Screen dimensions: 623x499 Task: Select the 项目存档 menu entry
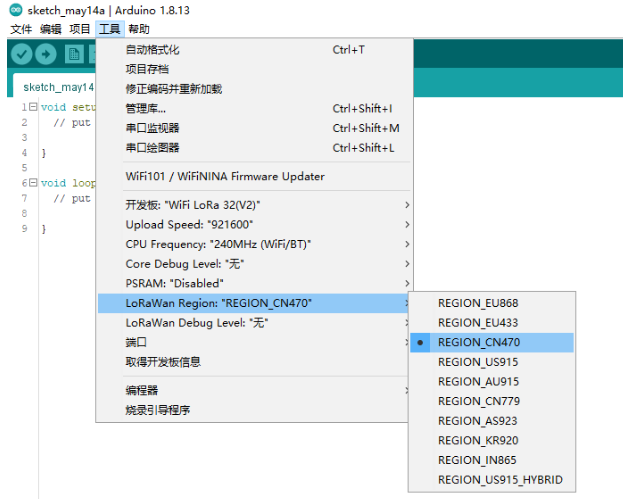coord(255,69)
